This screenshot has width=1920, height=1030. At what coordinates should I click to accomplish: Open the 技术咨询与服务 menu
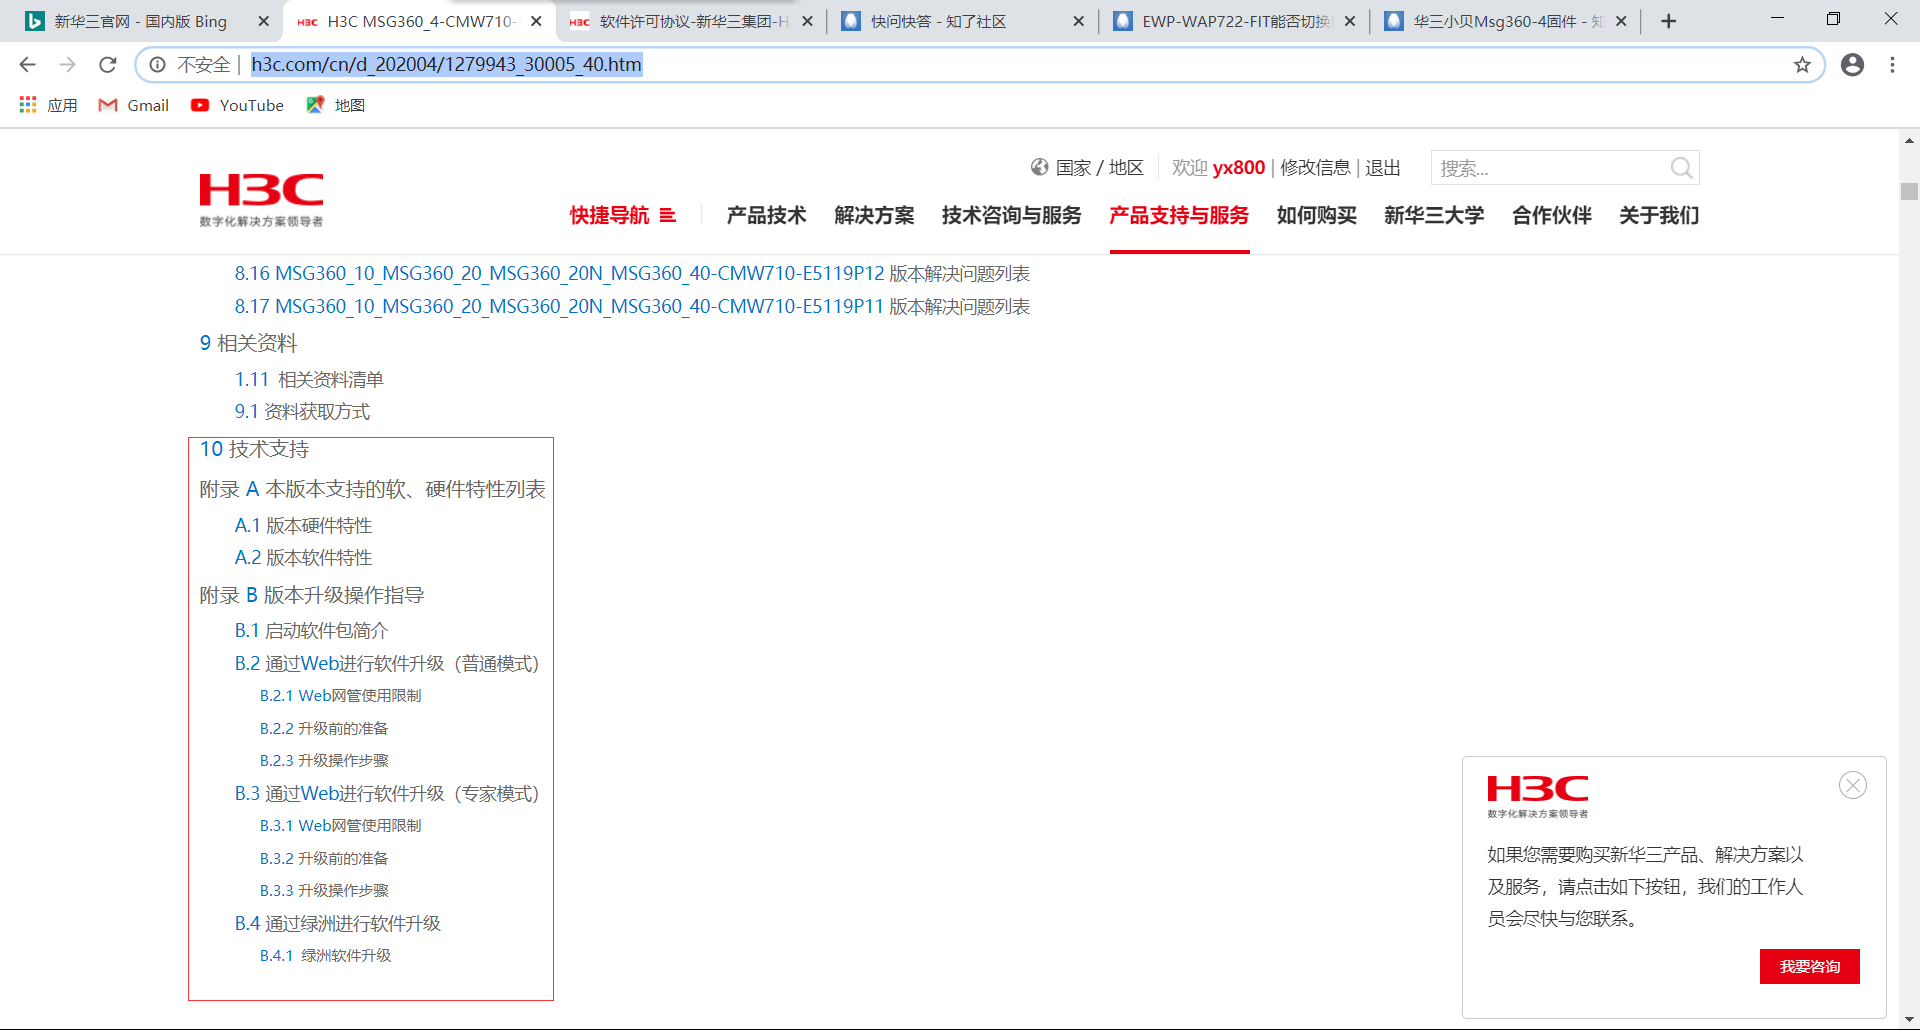point(1011,215)
